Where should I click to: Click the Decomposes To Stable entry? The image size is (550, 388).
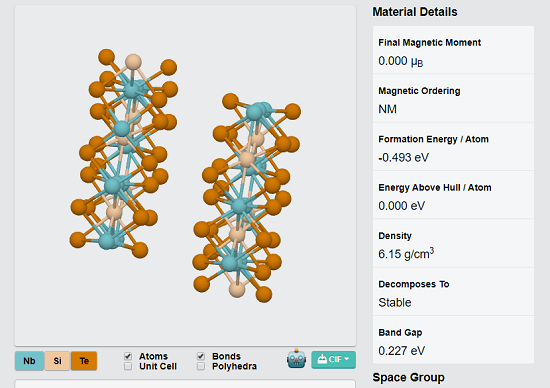pos(453,293)
